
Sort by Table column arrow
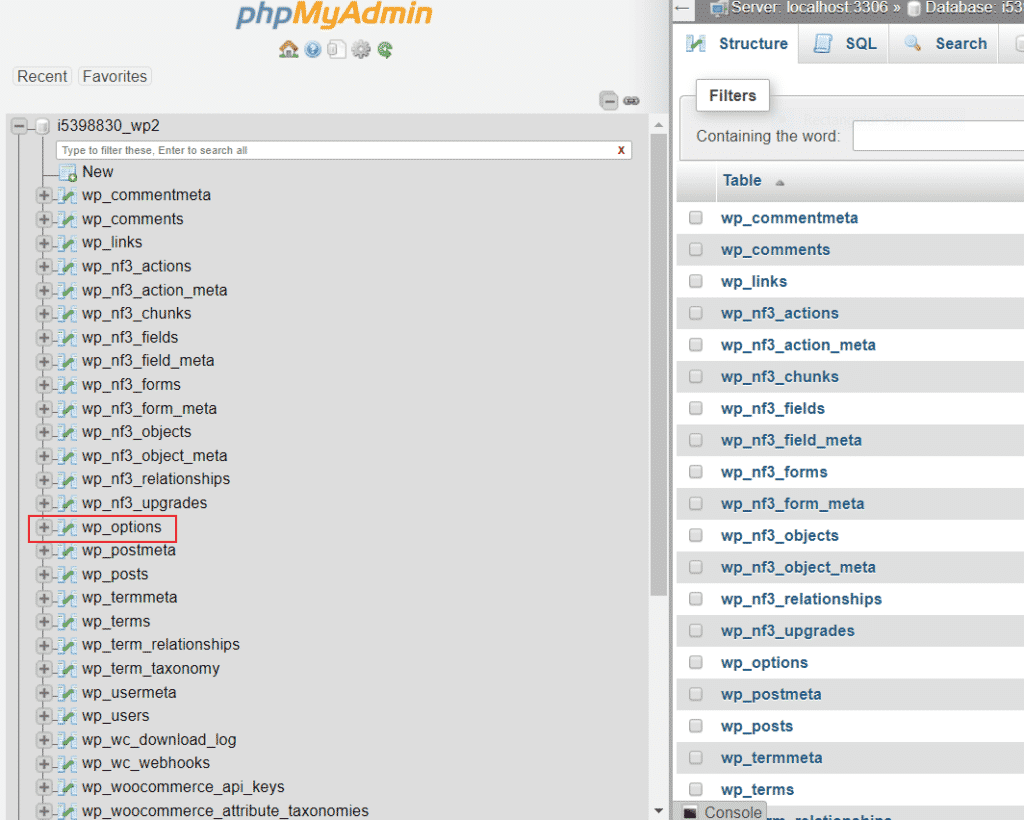(x=779, y=183)
